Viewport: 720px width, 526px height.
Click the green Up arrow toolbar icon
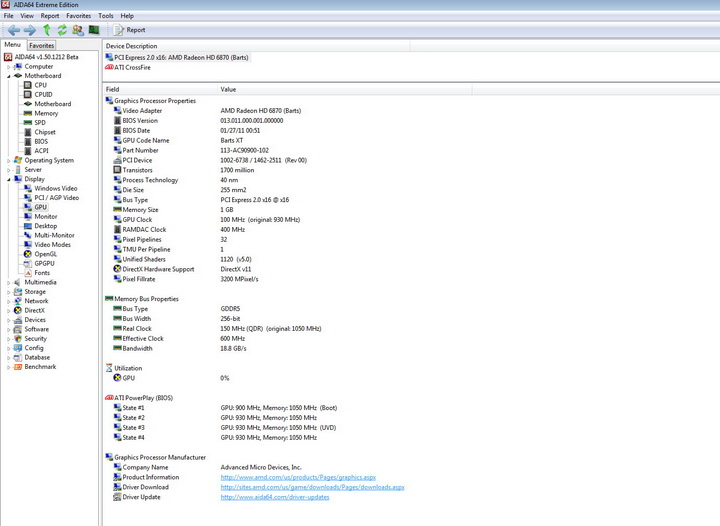click(x=46, y=30)
